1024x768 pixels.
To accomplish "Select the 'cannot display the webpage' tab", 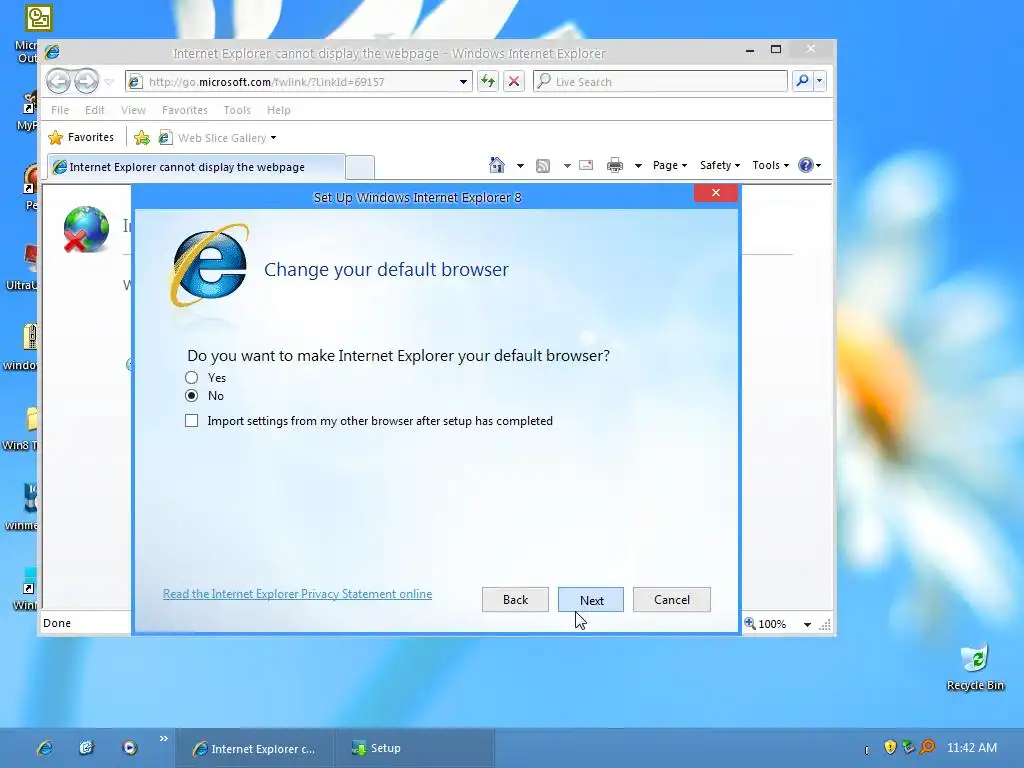I will click(x=195, y=167).
